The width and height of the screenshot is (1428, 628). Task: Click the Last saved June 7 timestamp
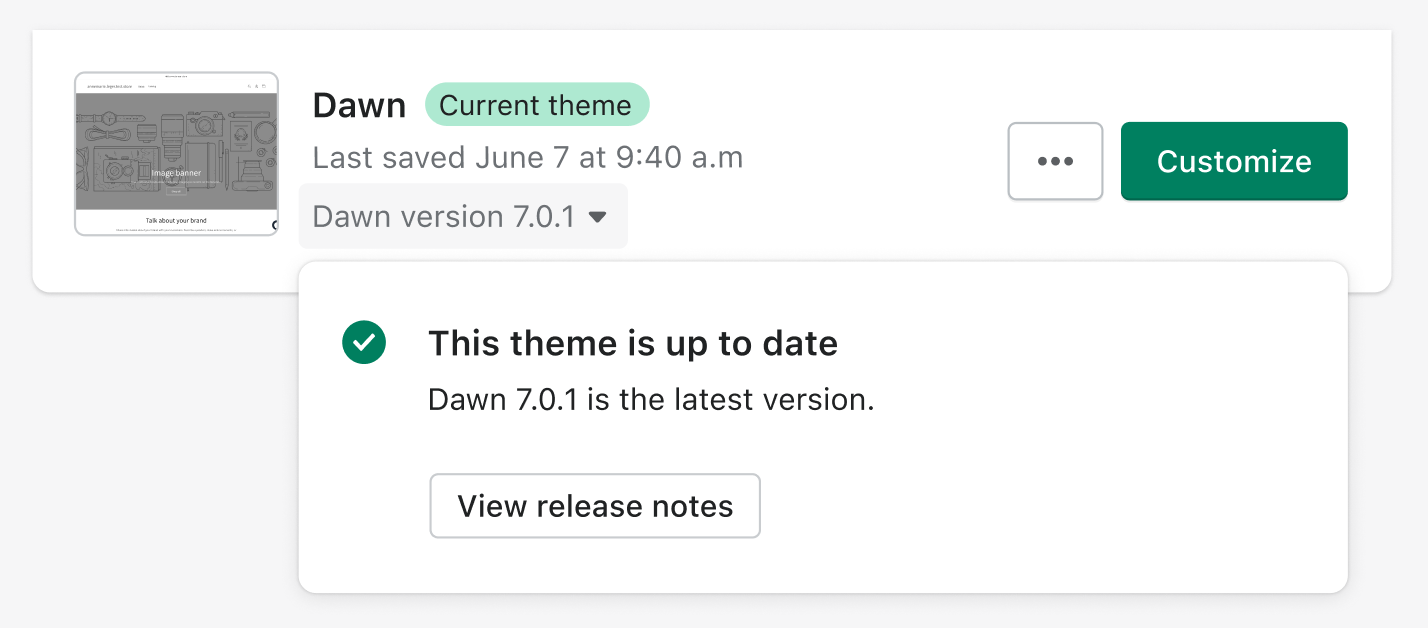(x=527, y=158)
